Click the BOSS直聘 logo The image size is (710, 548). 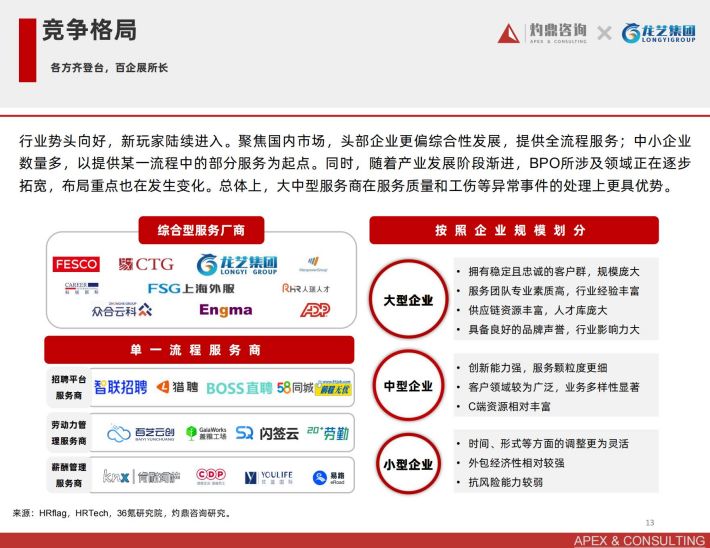(x=239, y=388)
